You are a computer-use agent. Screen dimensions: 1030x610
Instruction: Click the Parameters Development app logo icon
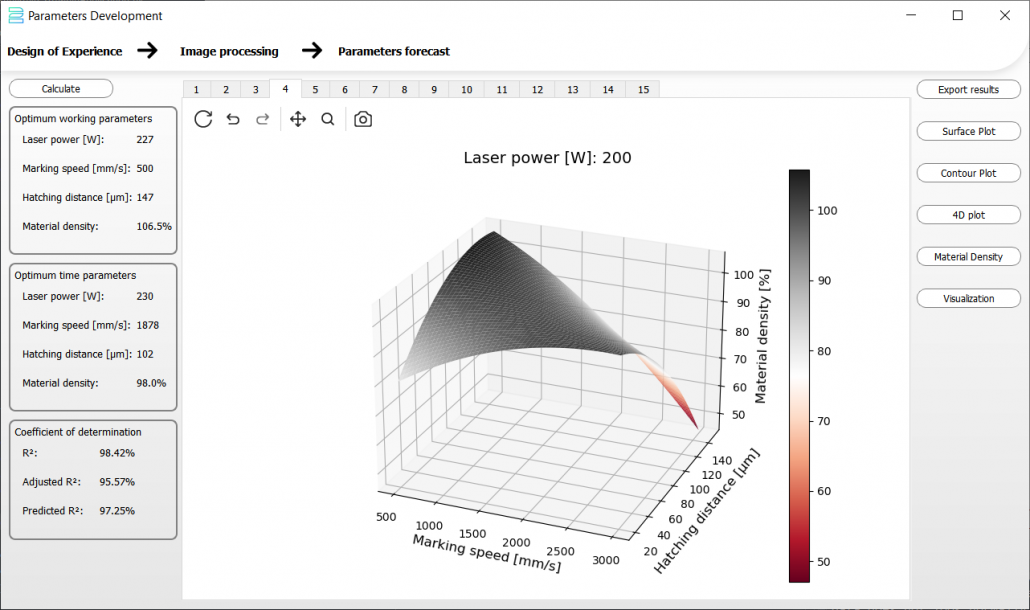point(16,15)
